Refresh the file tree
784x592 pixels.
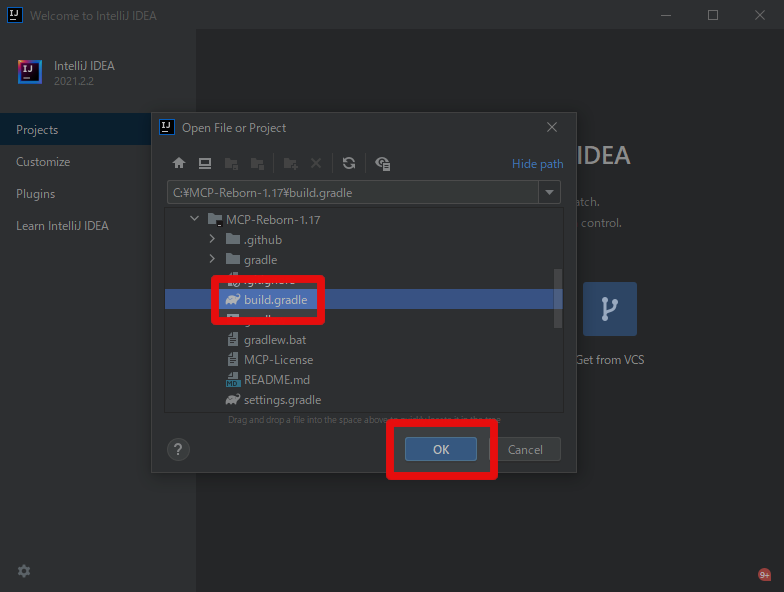pos(349,163)
